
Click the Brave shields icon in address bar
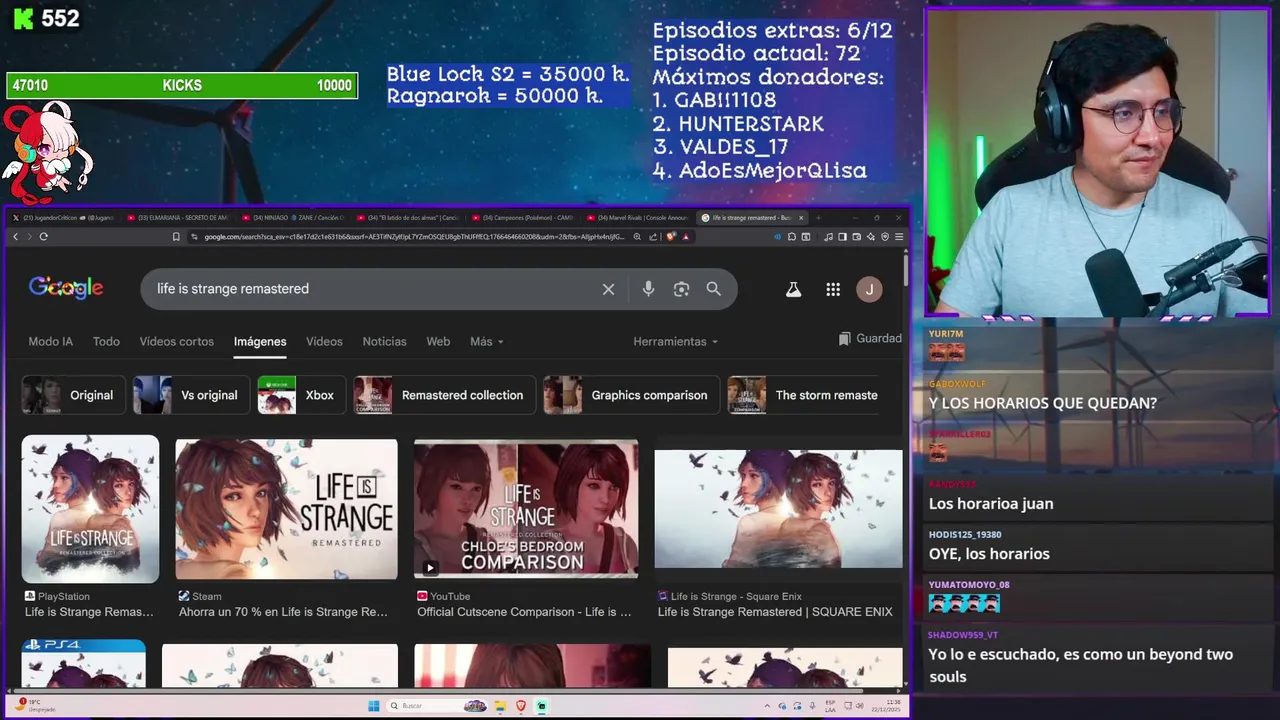(671, 237)
